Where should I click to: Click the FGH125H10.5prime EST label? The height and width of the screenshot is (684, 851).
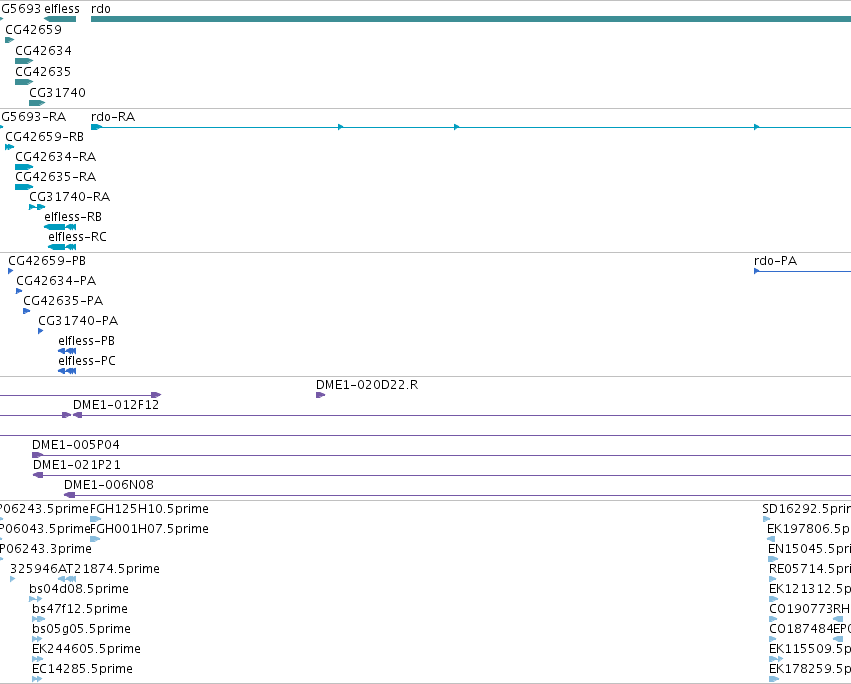(x=149, y=509)
